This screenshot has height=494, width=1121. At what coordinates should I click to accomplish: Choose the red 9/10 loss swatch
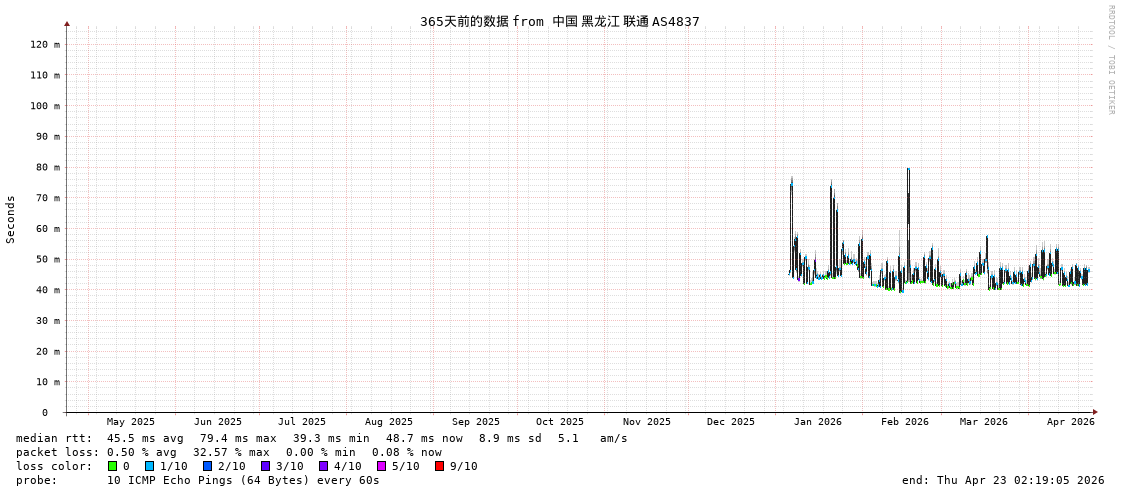click(x=439, y=466)
